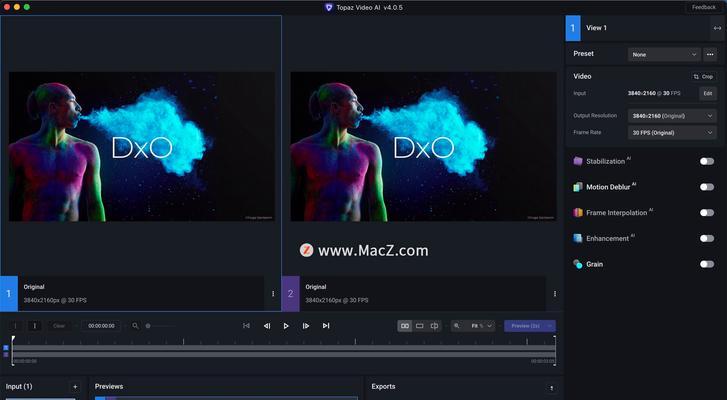Select the Input (1) panel header
Viewport: 727px width, 400px height.
point(19,387)
